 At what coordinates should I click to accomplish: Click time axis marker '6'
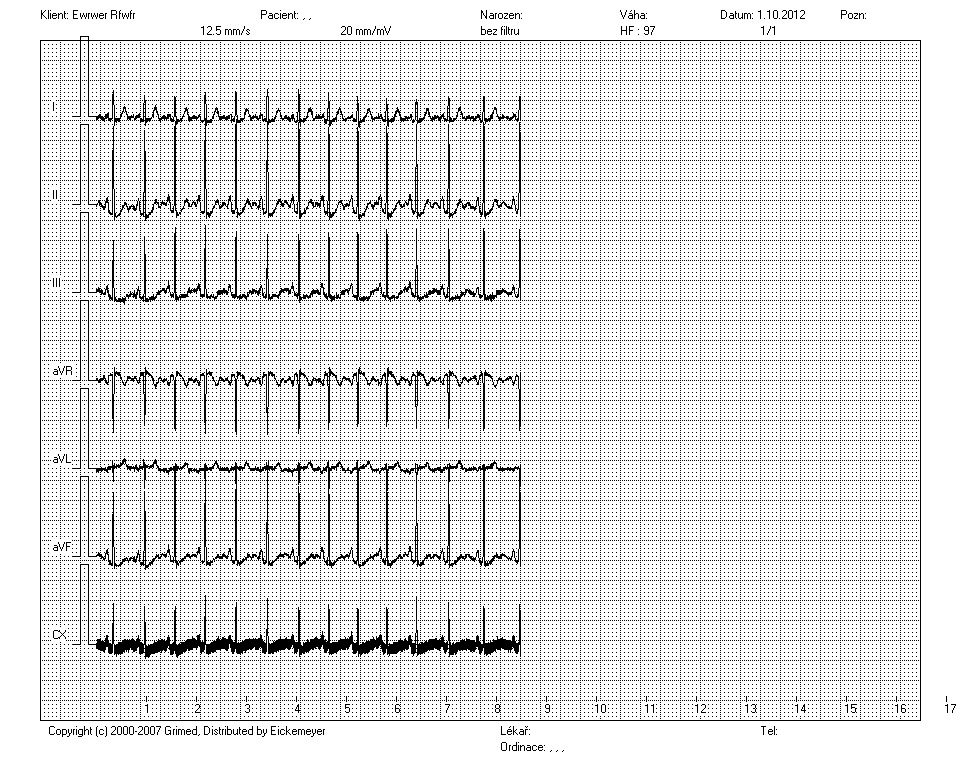[397, 709]
